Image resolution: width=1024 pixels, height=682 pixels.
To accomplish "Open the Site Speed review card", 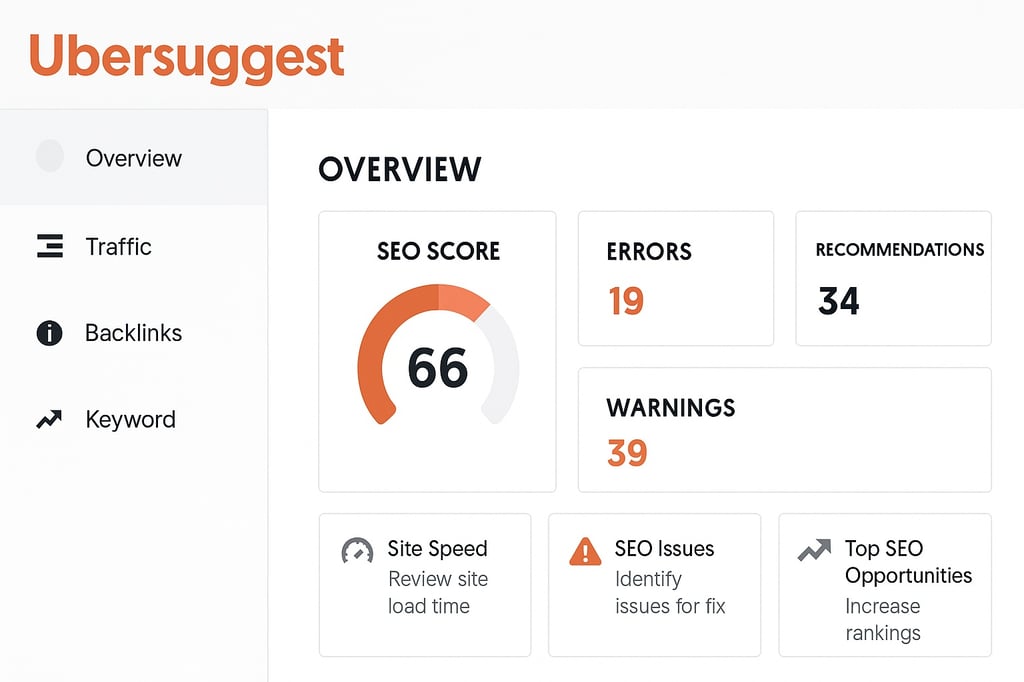I will point(425,585).
